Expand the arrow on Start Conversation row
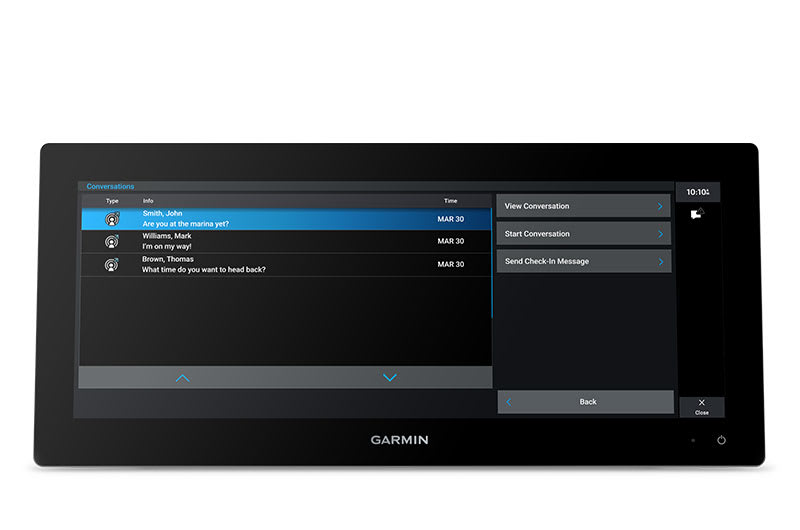Image resolution: width=800 pixels, height=530 pixels. coord(660,234)
